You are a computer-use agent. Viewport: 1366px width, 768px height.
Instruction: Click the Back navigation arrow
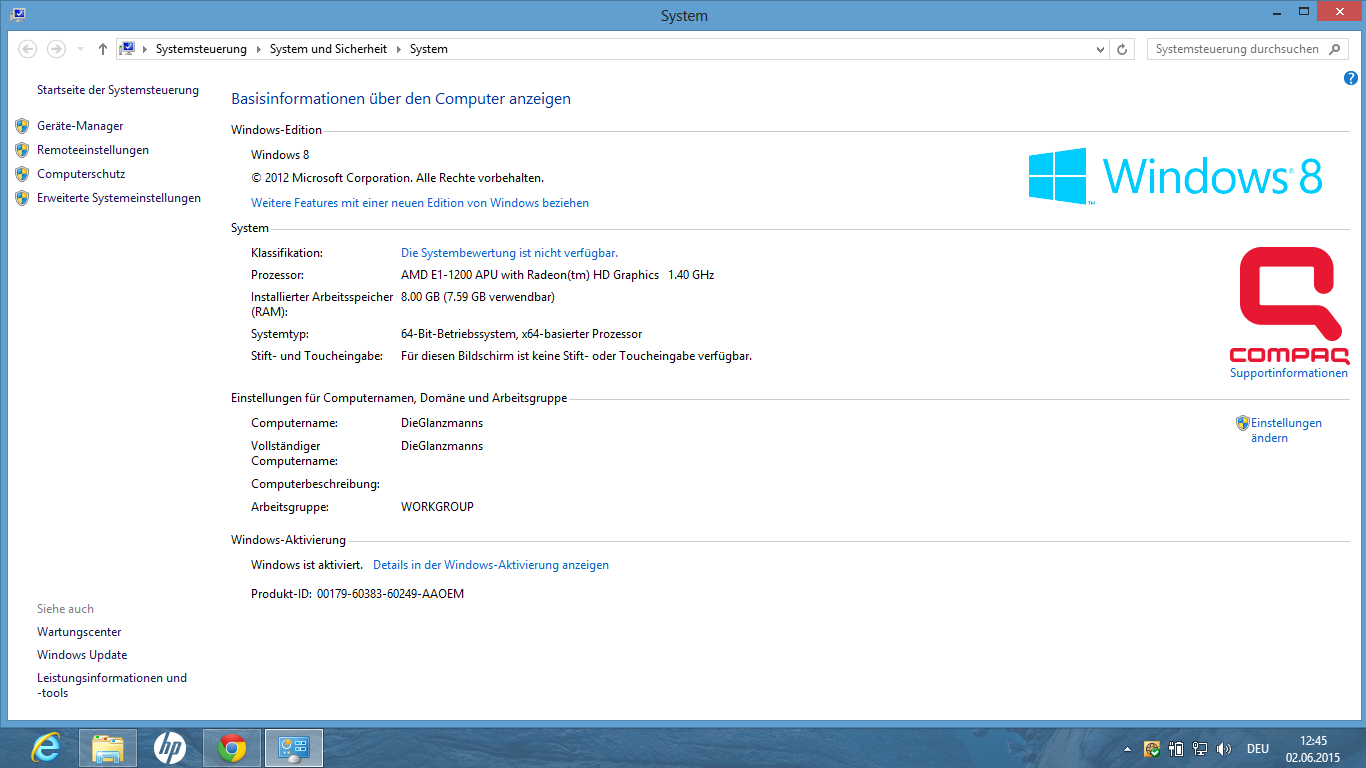coord(28,49)
